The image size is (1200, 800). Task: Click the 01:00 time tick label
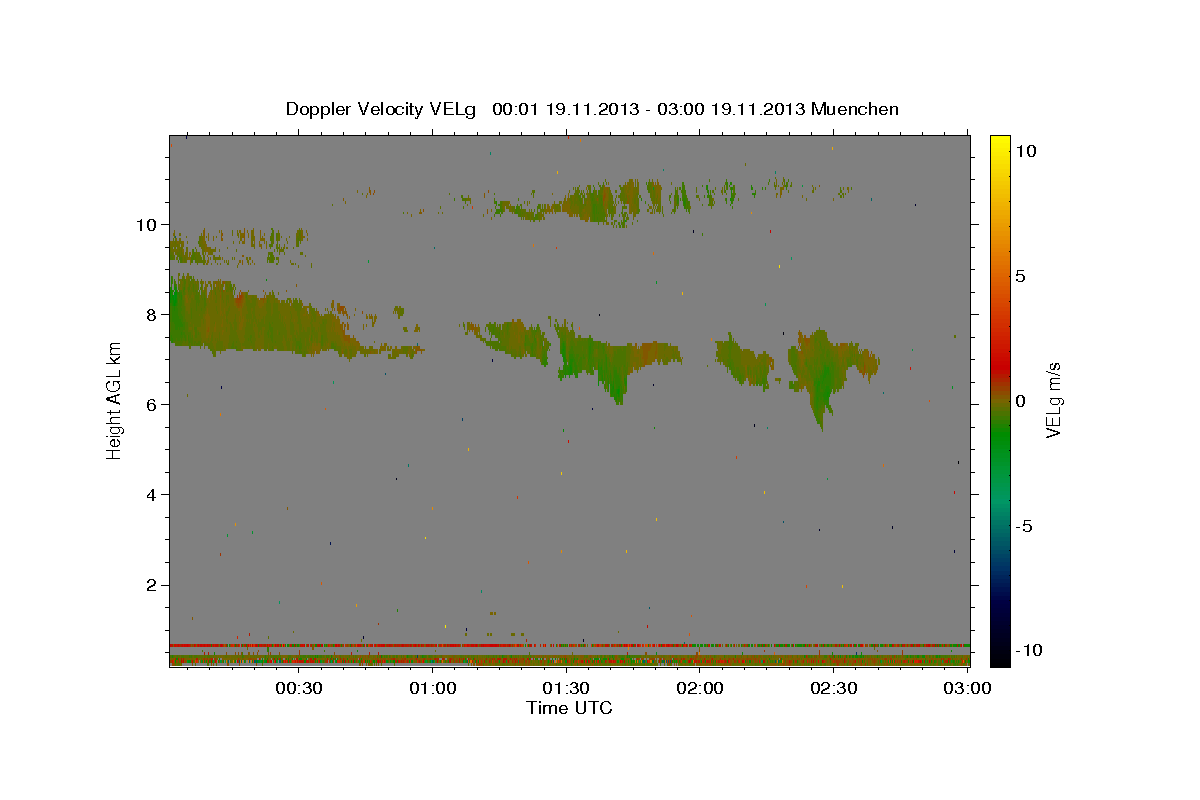tap(432, 688)
